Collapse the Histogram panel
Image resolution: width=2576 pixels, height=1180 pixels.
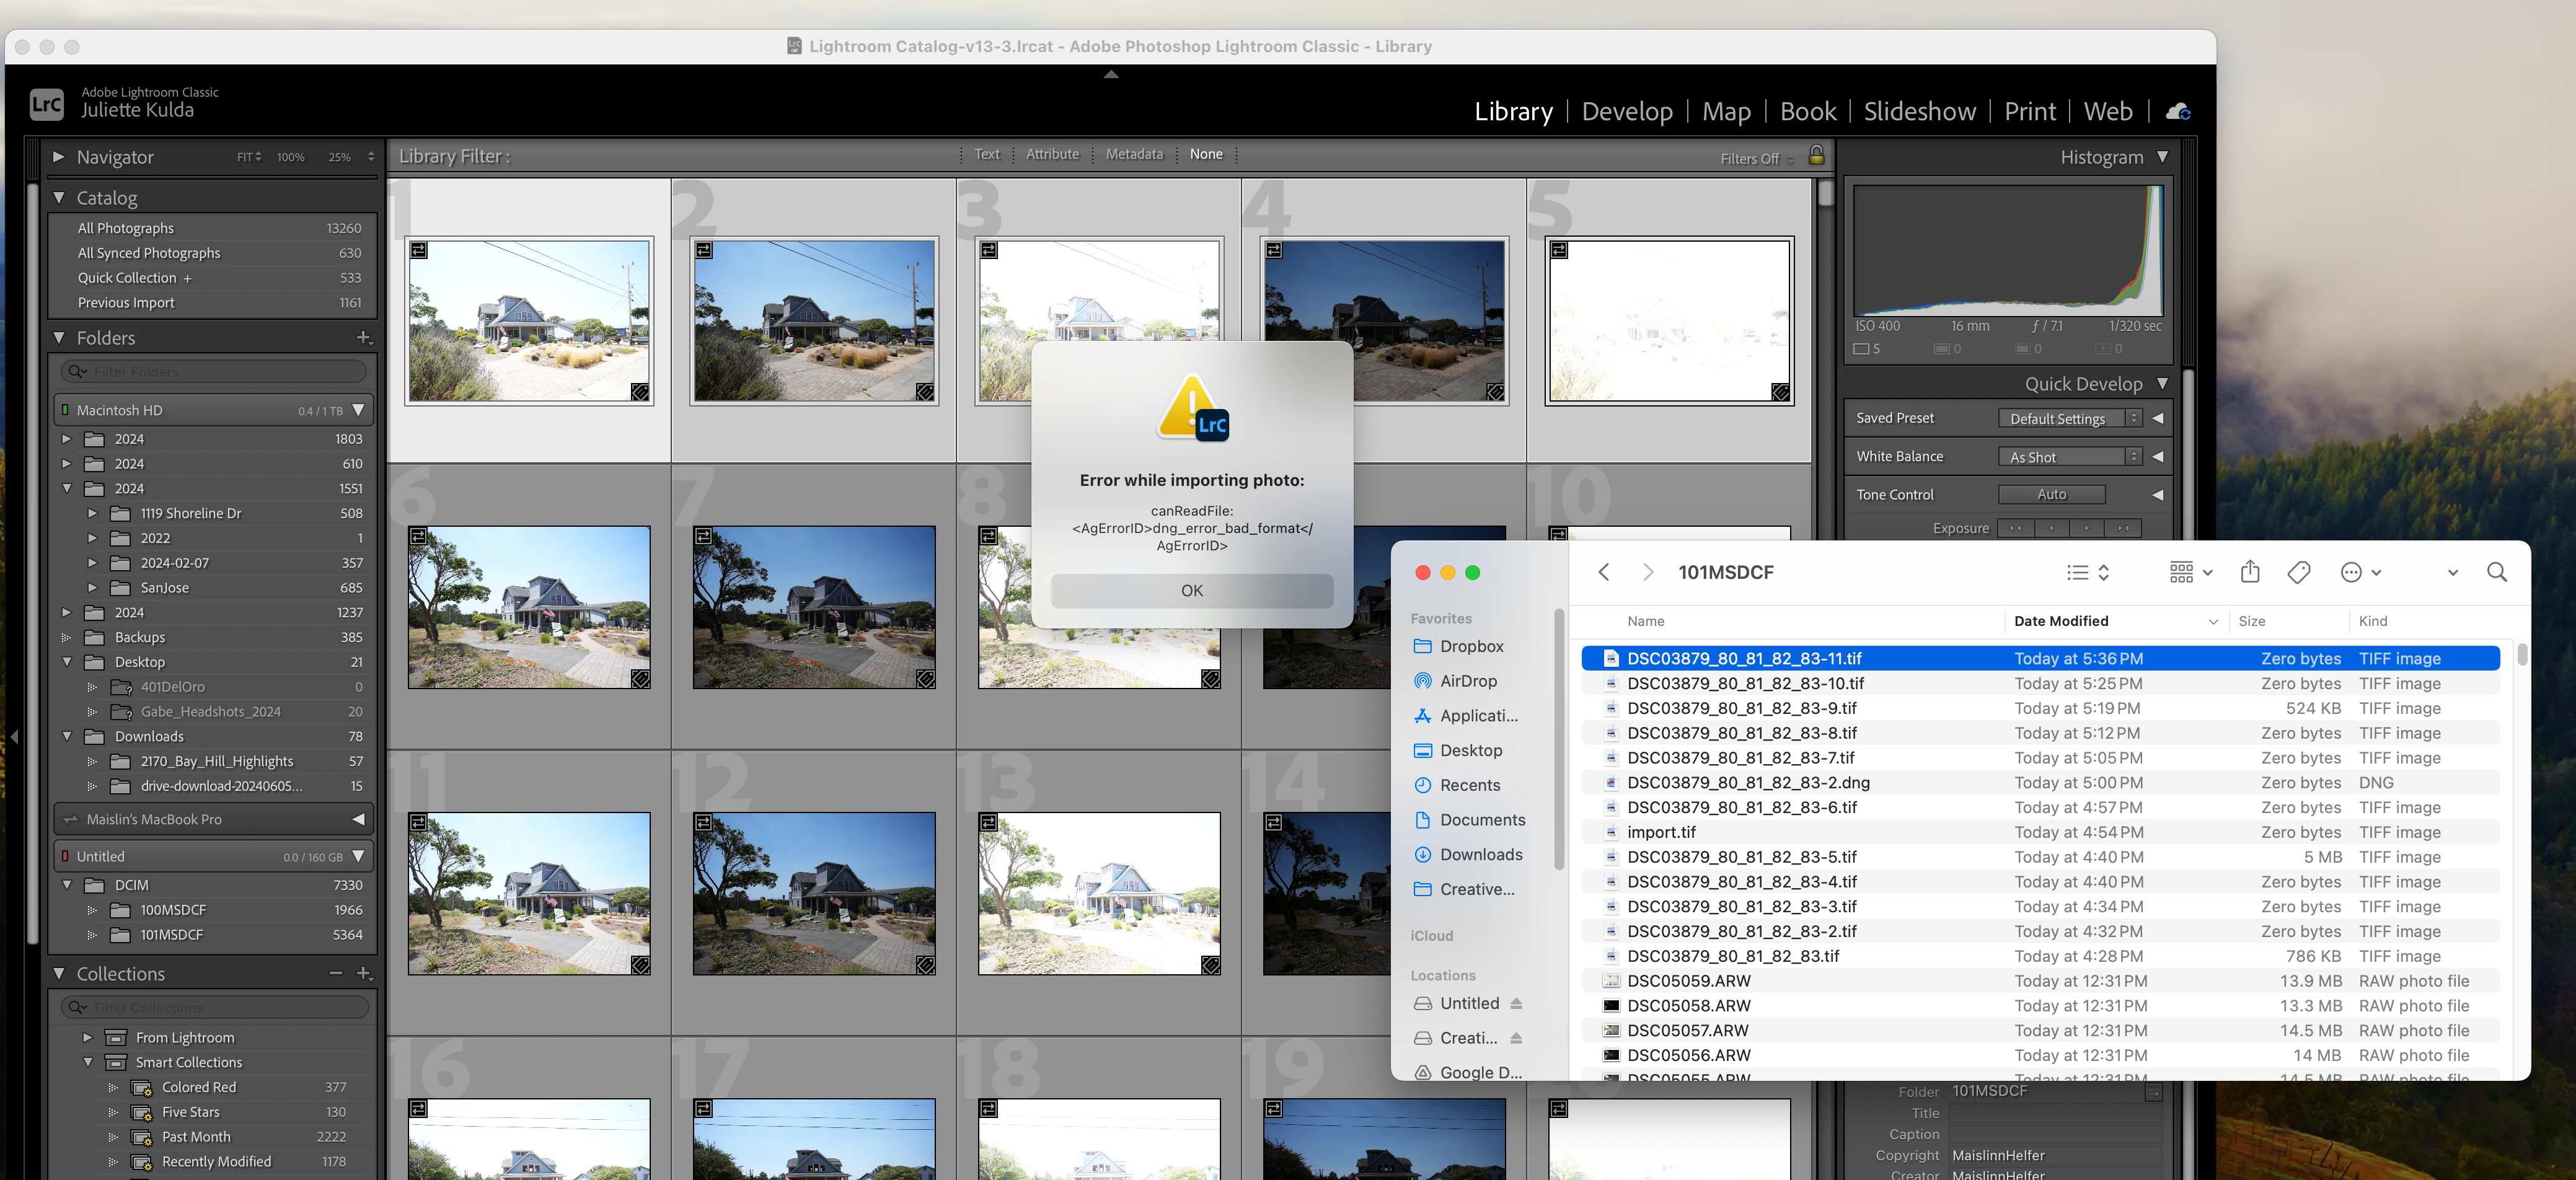(2163, 157)
